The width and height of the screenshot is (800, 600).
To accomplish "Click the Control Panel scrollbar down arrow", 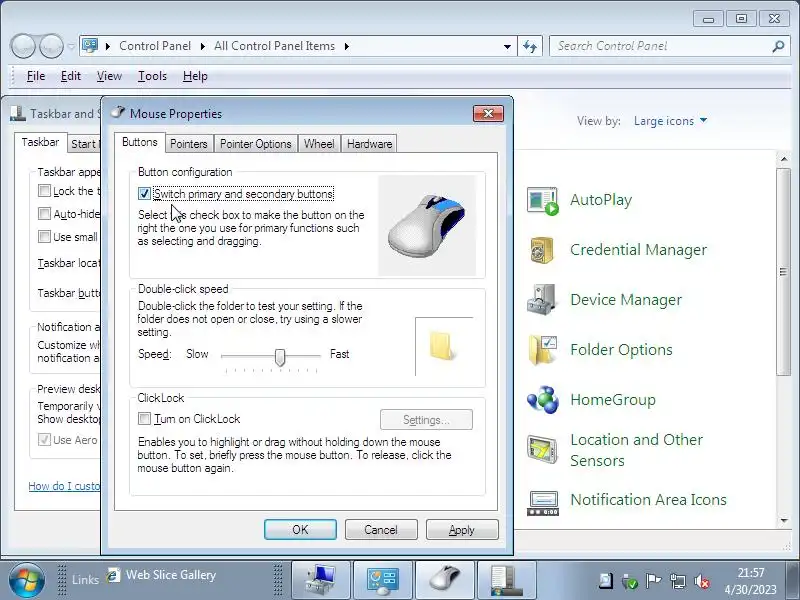I will [x=784, y=520].
